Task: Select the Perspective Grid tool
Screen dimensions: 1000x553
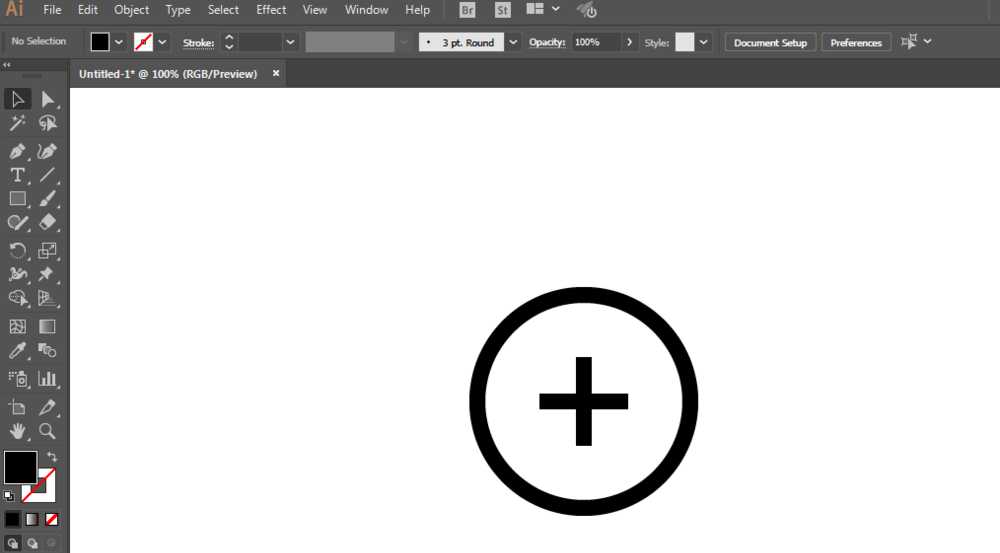Action: tap(48, 298)
